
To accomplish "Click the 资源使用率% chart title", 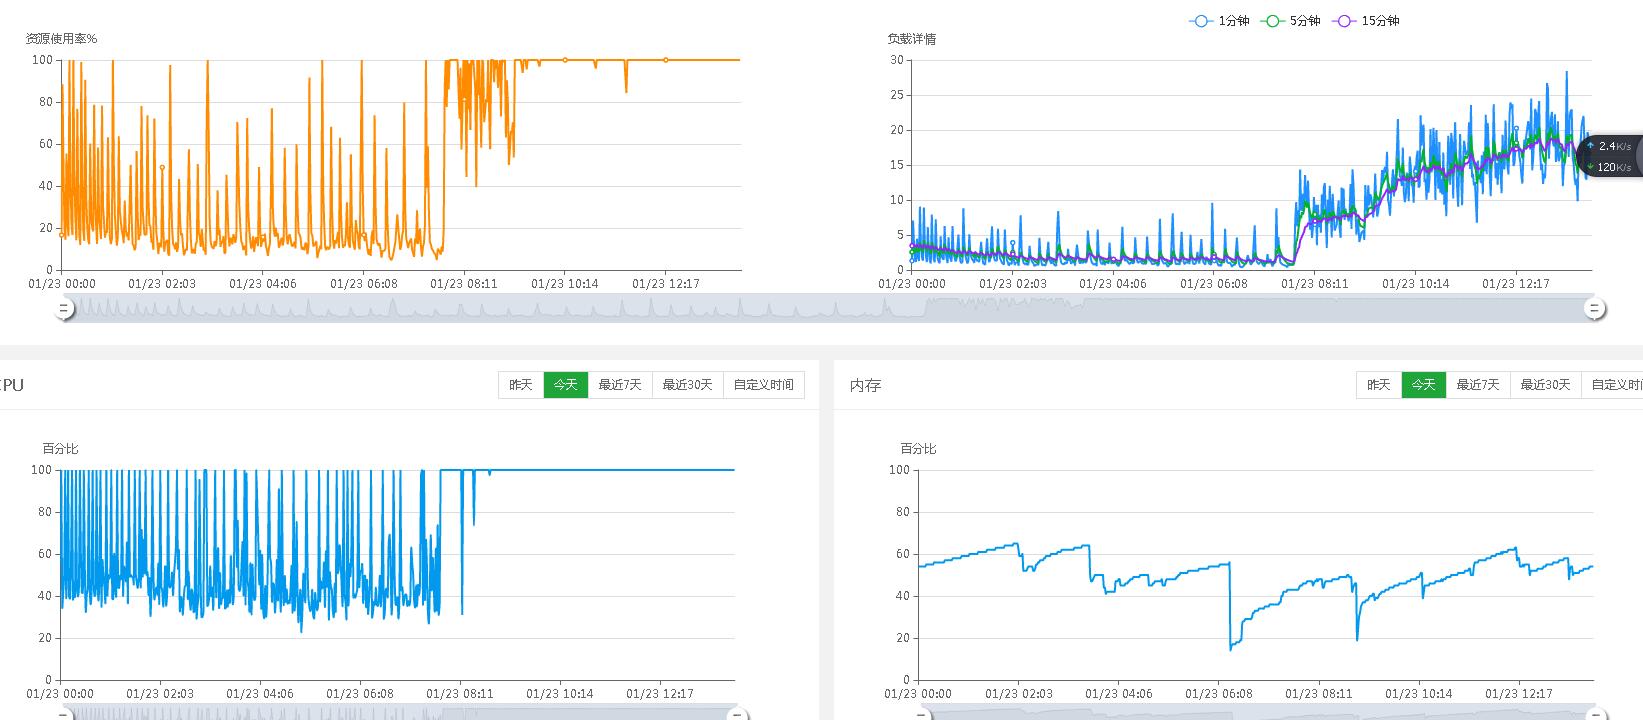I will pyautogui.click(x=61, y=39).
